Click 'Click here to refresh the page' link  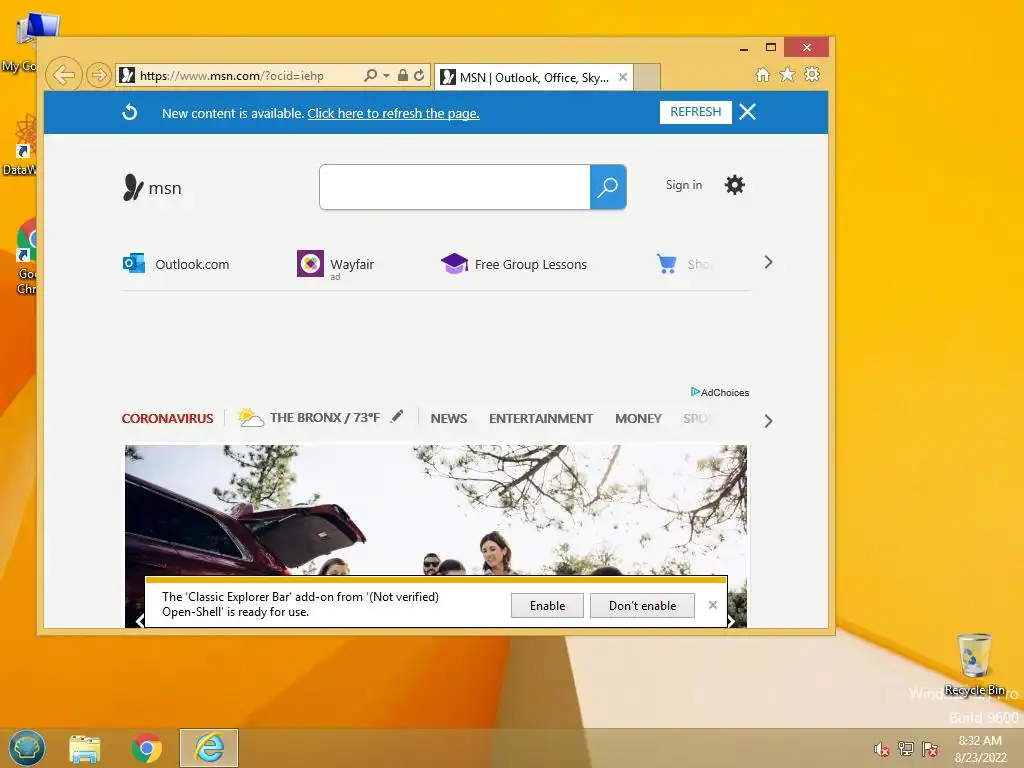[x=393, y=113]
